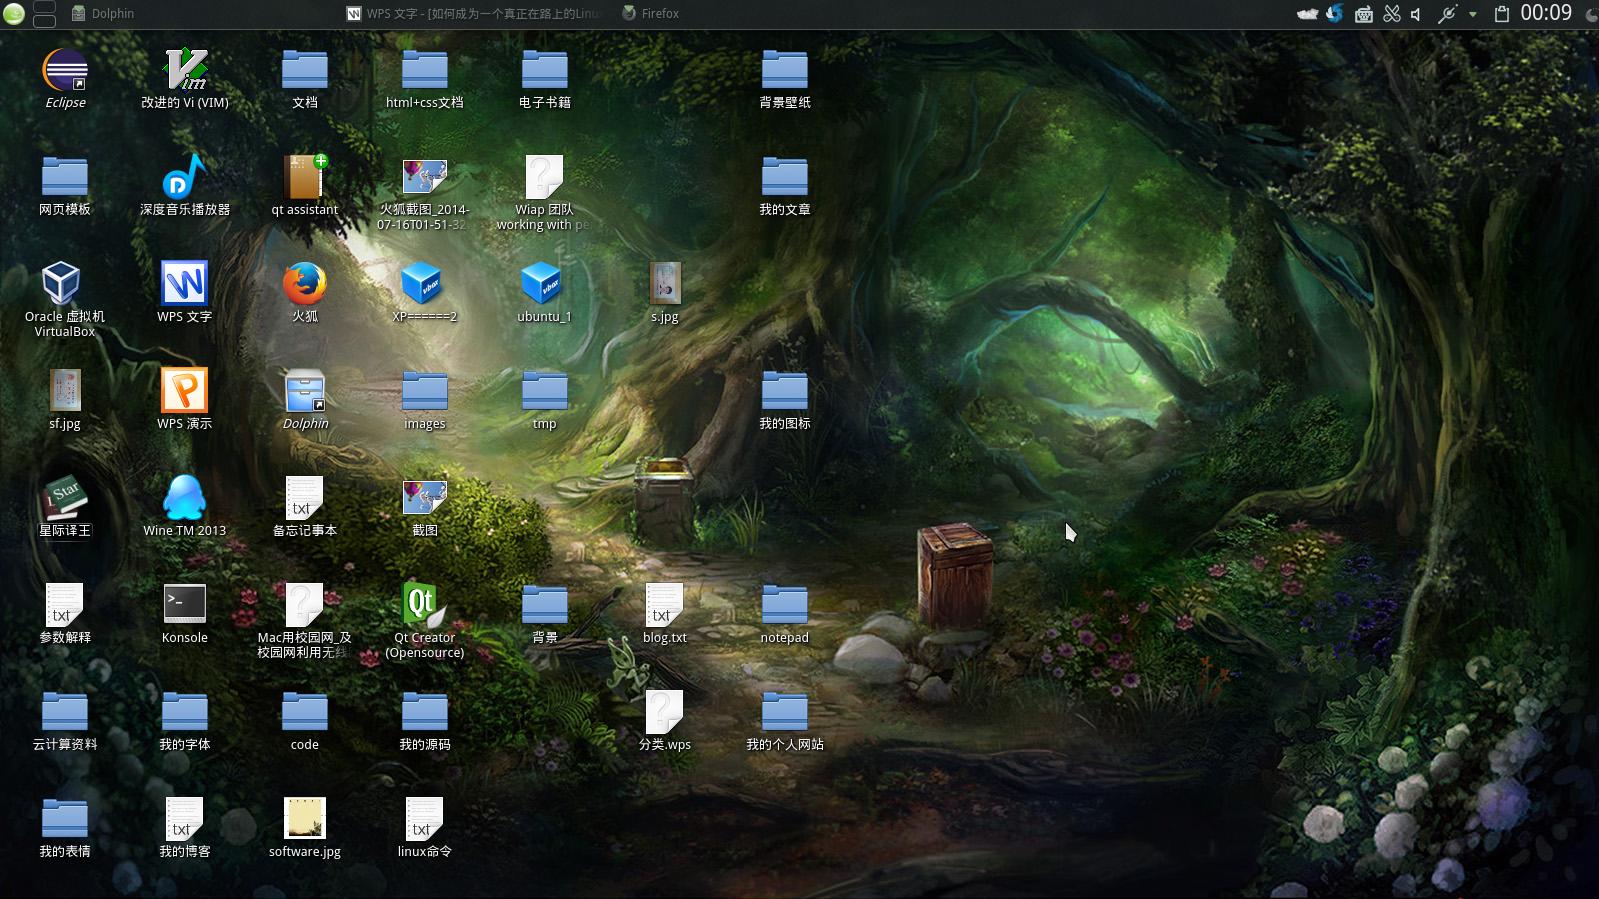This screenshot has height=899, width=1599.
Task: Switch to the Firefox taskbar entry
Action: pyautogui.click(x=650, y=14)
